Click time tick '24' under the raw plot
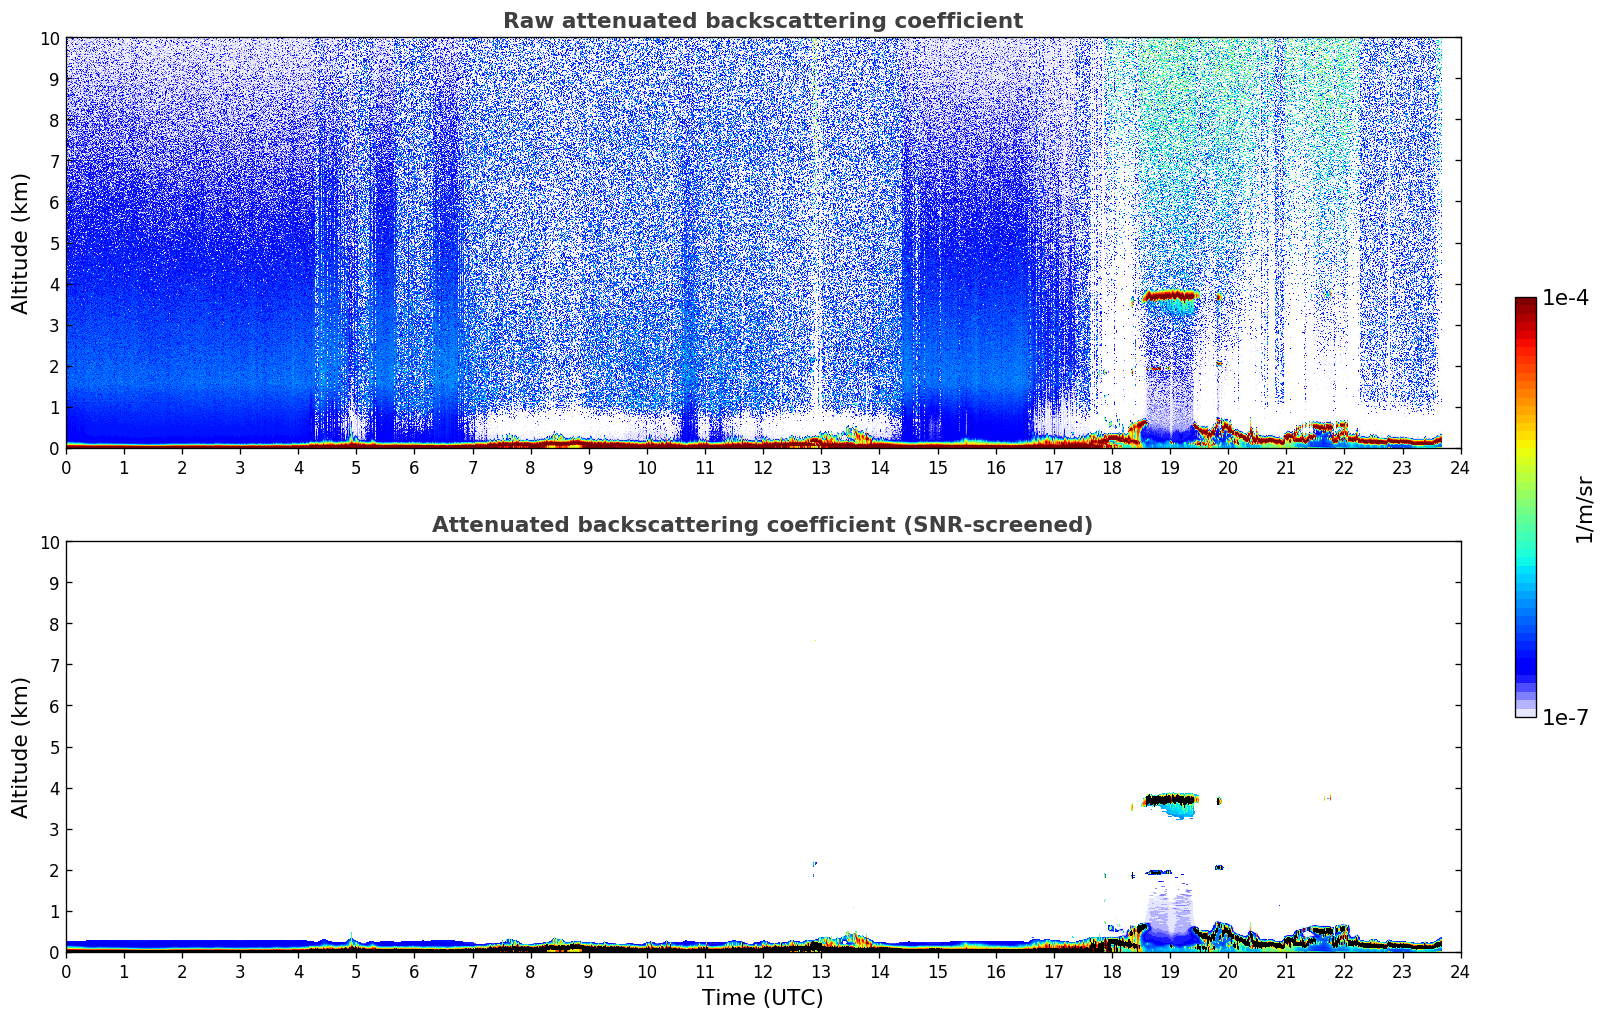The width and height of the screenshot is (1606, 1020). point(1460,467)
